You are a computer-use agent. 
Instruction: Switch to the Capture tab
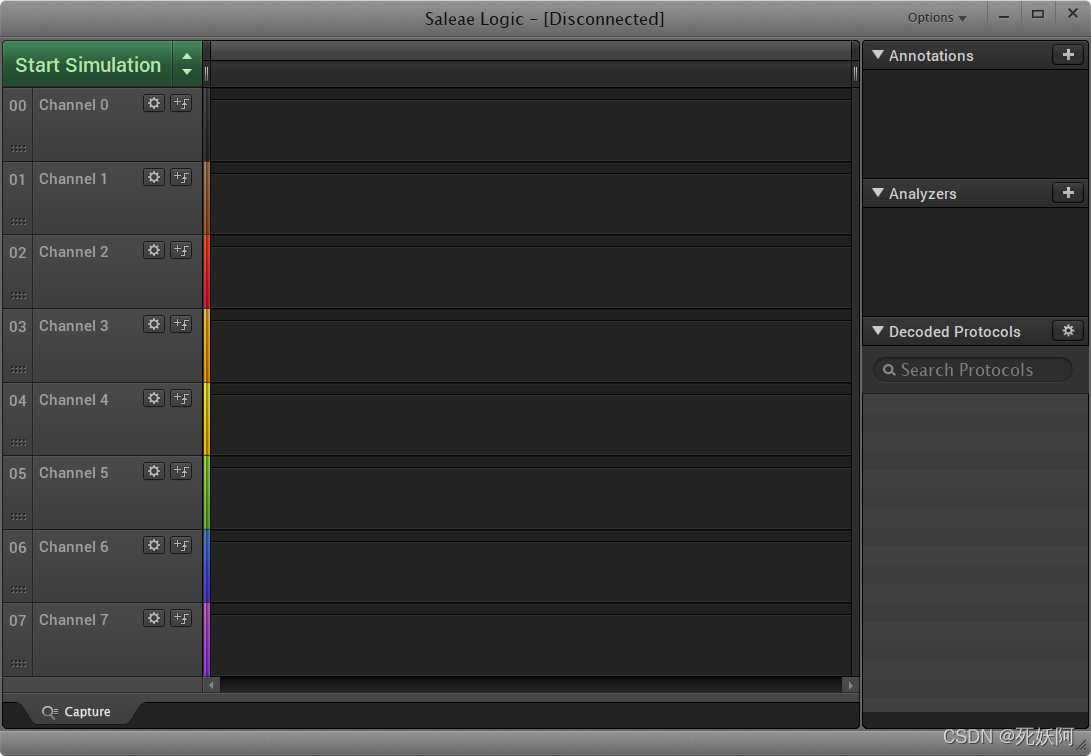click(x=77, y=712)
